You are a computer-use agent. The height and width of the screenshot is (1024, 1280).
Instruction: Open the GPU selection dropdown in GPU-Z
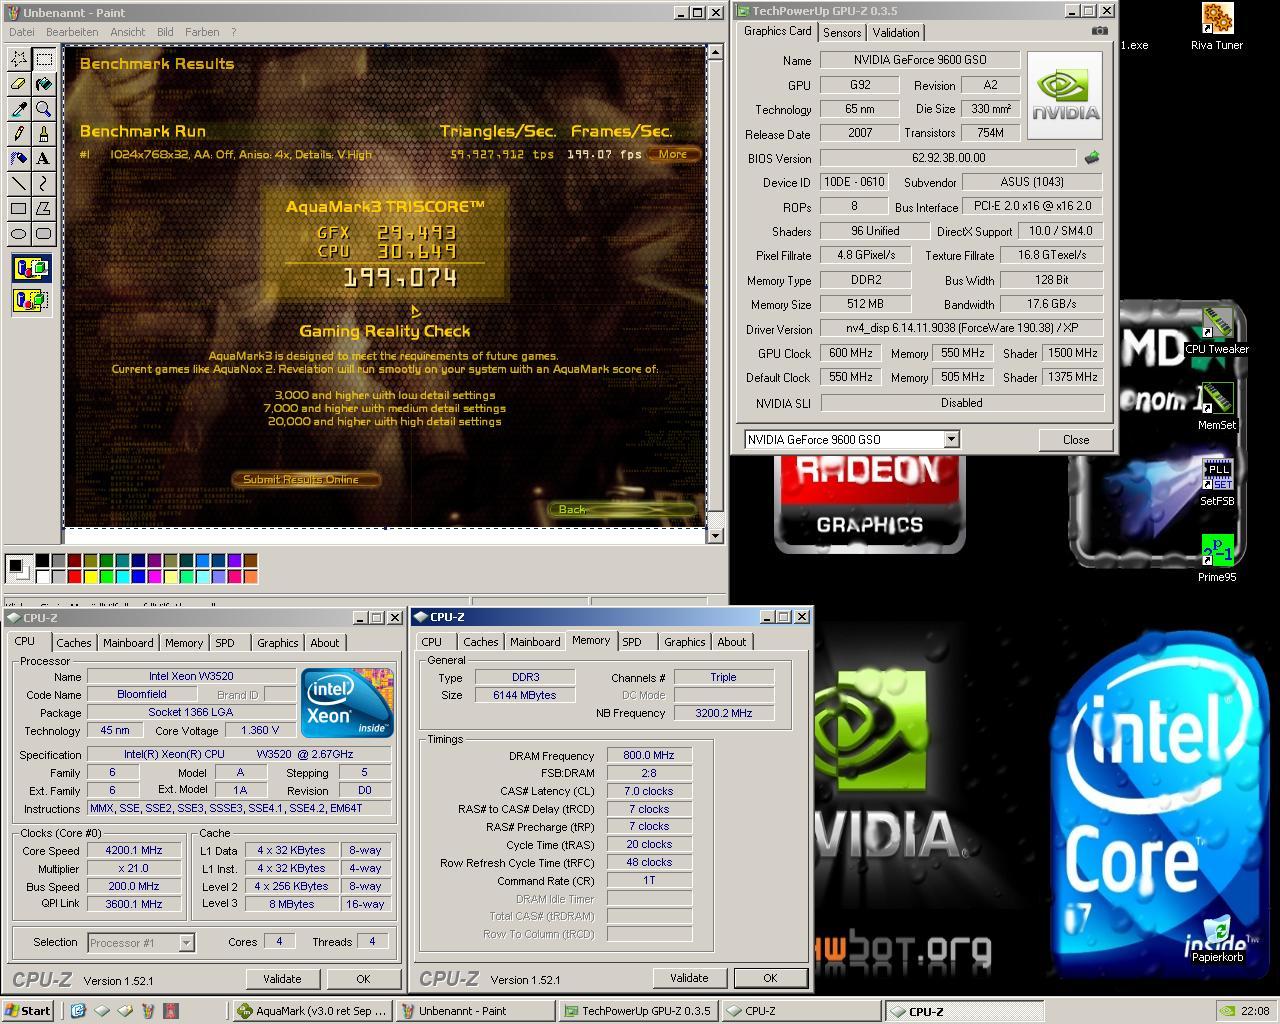click(952, 439)
